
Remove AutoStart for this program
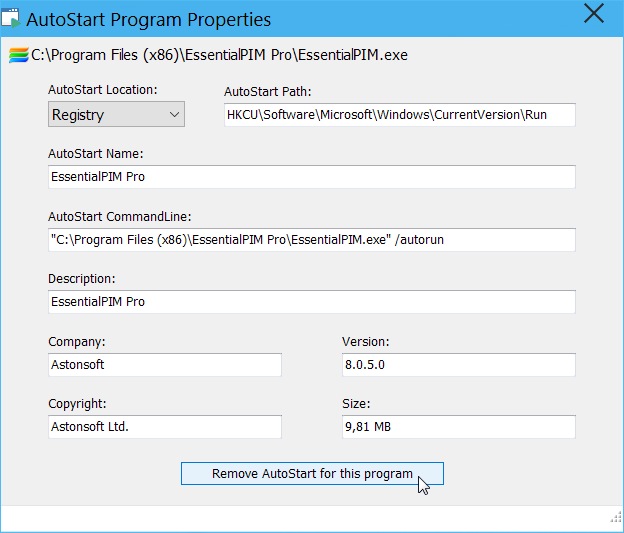[312, 474]
